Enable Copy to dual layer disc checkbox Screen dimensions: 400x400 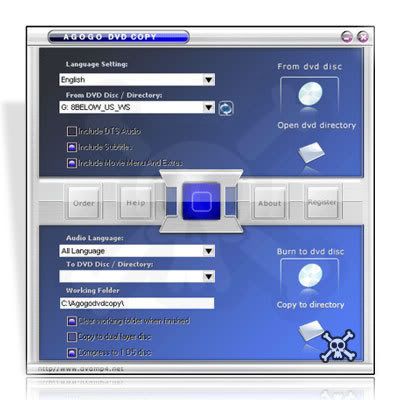click(x=72, y=337)
